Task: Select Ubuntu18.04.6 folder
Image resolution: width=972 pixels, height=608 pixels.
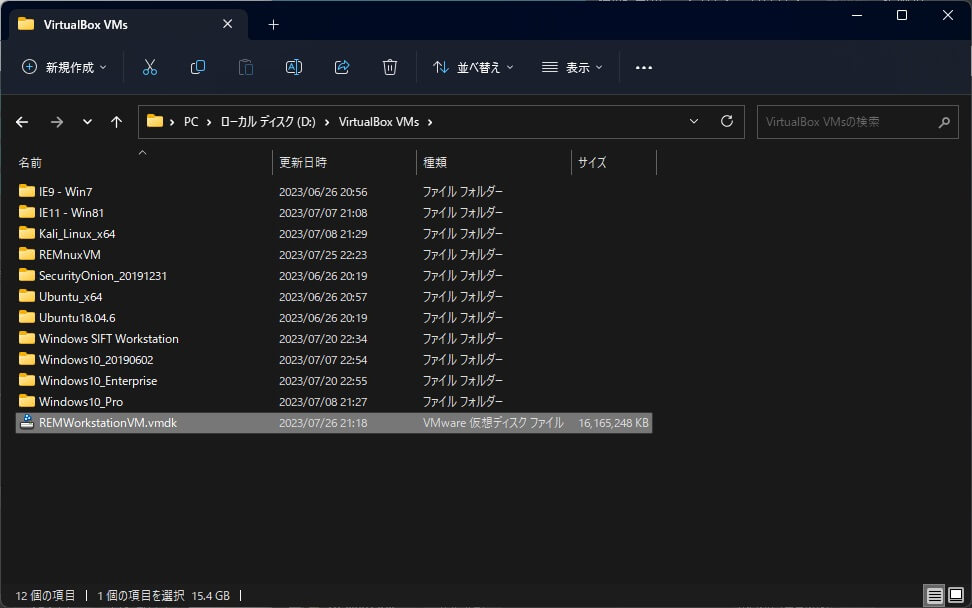Action: [x=77, y=318]
